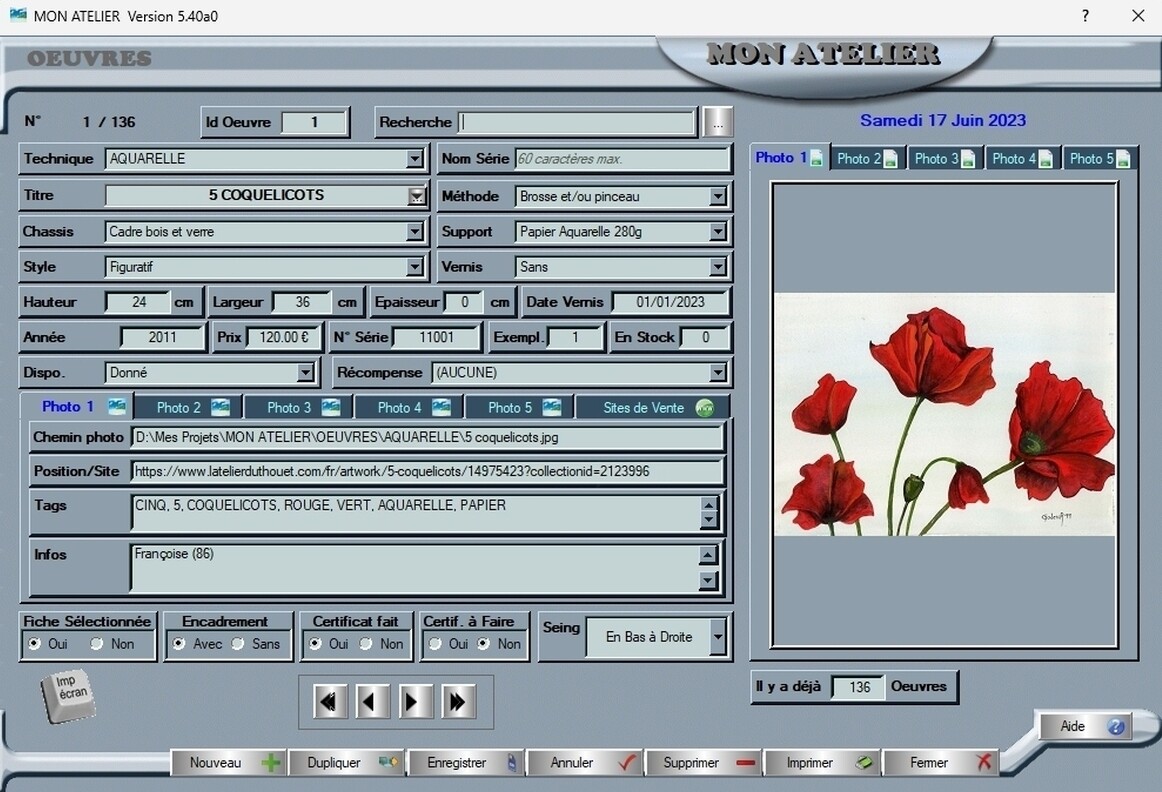Open the Photo 3 tab above Chemin photo
Image resolution: width=1162 pixels, height=792 pixels.
pyautogui.click(x=299, y=407)
